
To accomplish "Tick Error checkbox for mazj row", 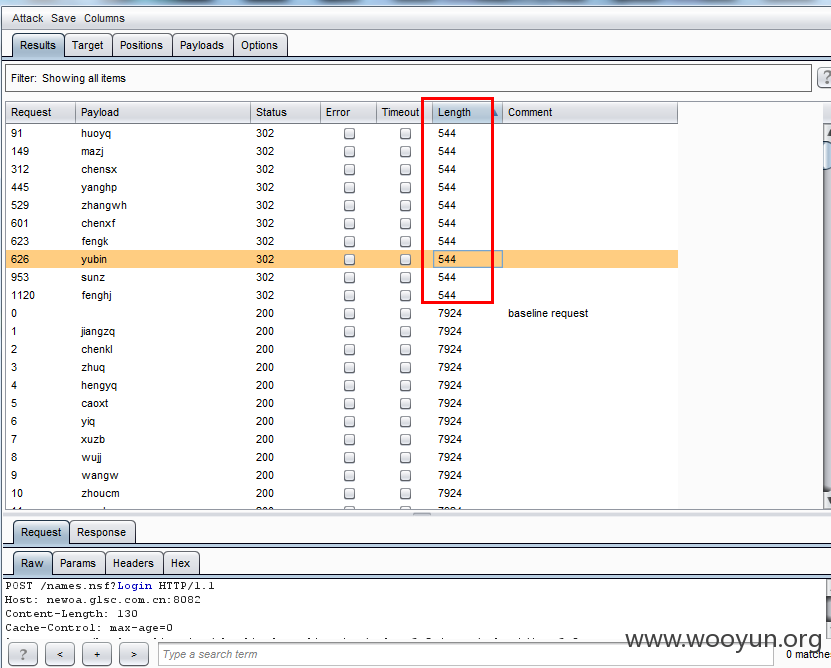I will [x=349, y=152].
